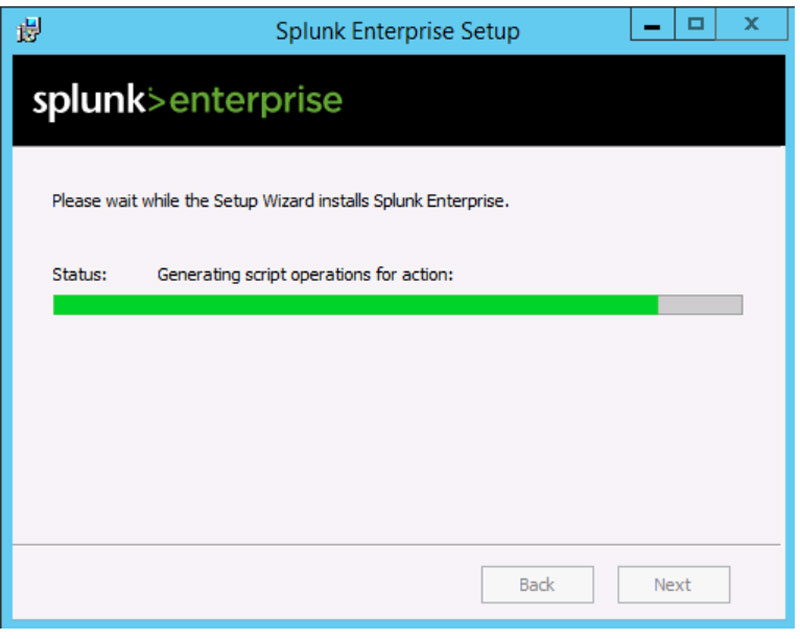800x639 pixels.
Task: Click the Status: label
Action: [80, 275]
